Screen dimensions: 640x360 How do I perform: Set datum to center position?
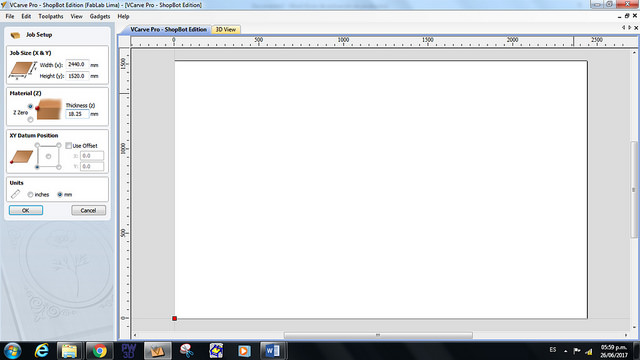pyautogui.click(x=48, y=156)
